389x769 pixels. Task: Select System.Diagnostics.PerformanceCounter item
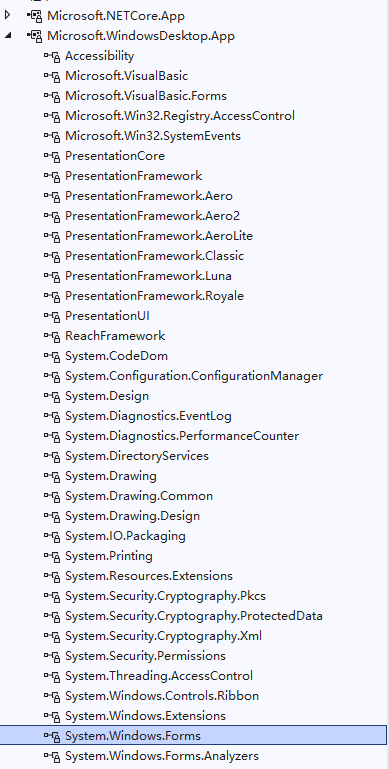coord(182,436)
